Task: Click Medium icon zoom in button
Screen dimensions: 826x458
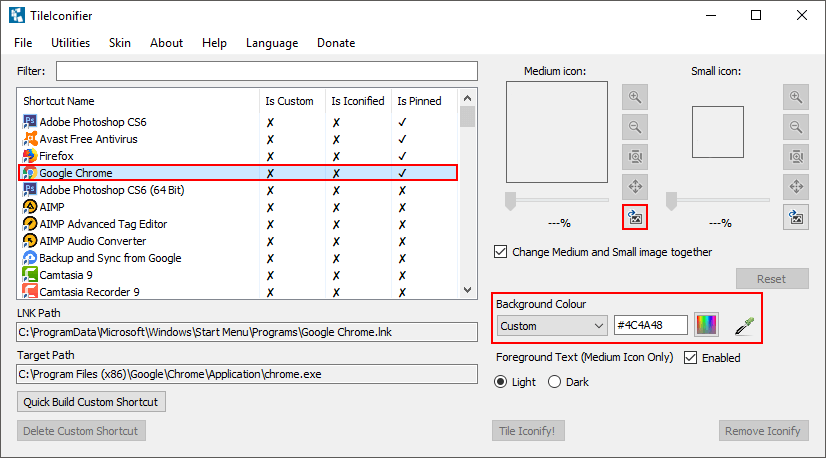Action: 635,97
